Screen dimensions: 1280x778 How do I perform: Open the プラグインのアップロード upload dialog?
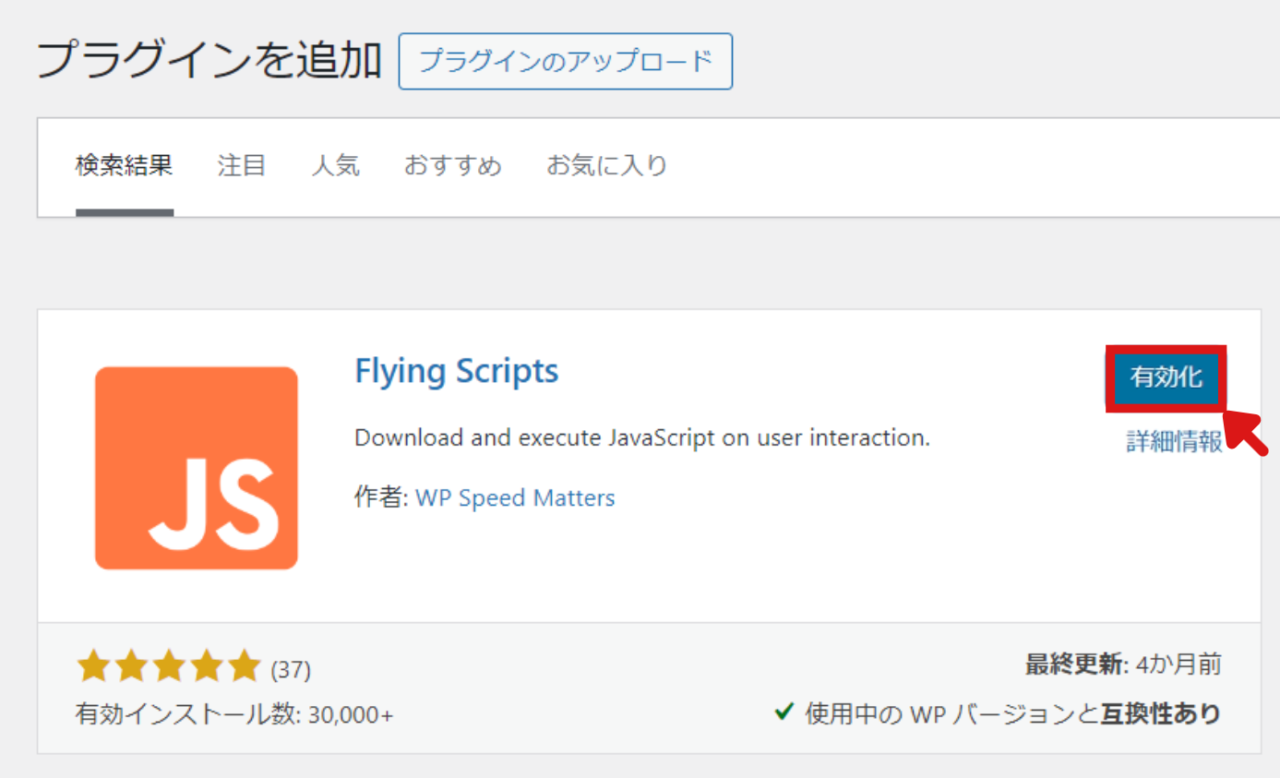[x=565, y=61]
